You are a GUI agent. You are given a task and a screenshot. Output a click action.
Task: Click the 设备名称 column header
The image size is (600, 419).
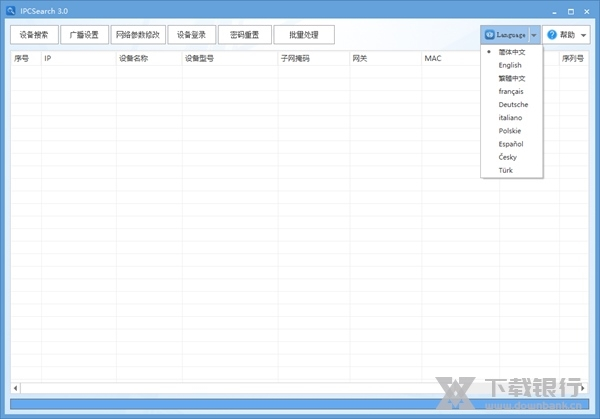149,59
